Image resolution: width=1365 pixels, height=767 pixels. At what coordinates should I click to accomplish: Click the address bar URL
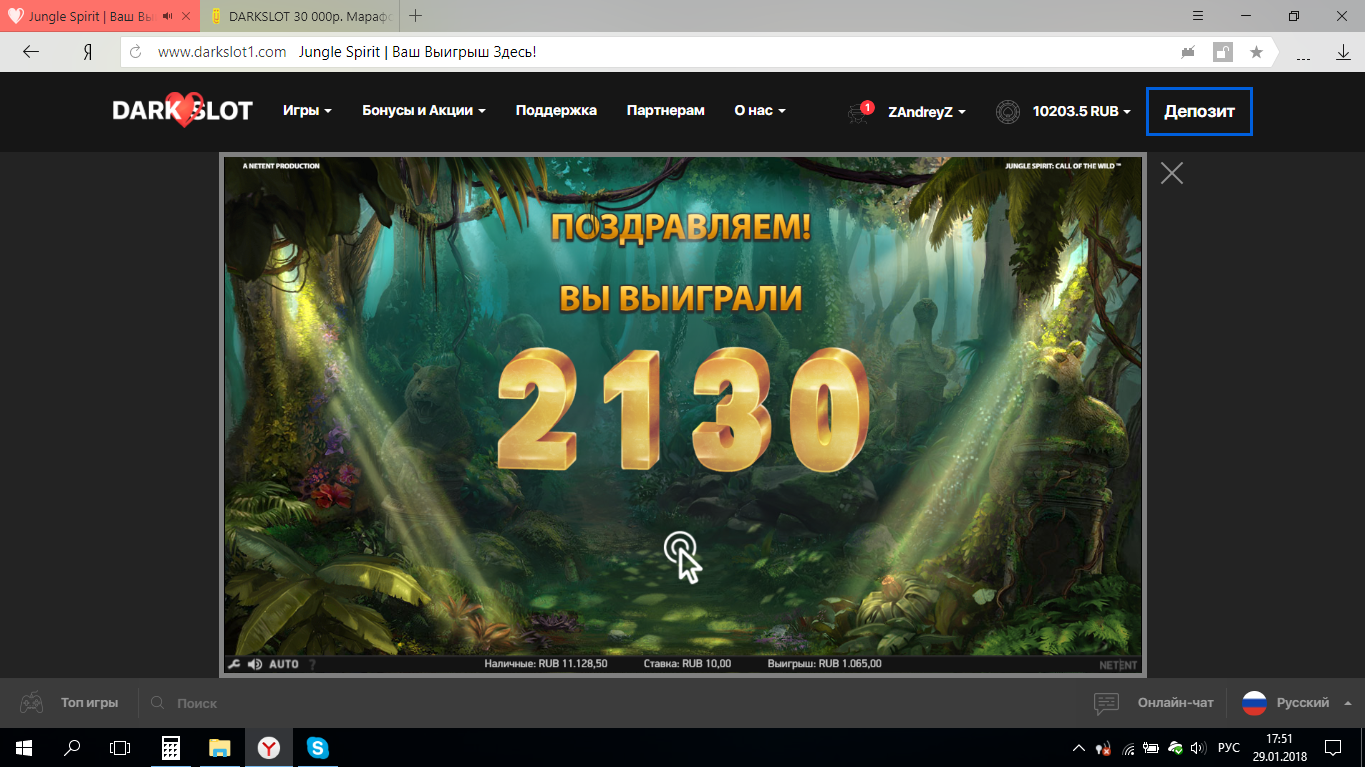coord(222,52)
